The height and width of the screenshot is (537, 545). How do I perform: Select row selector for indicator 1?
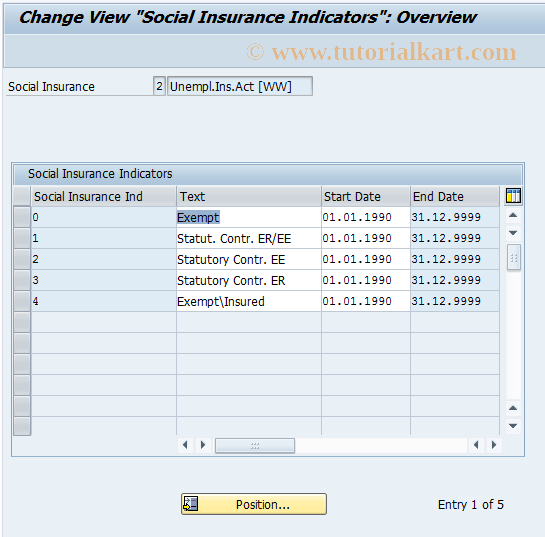click(22, 238)
